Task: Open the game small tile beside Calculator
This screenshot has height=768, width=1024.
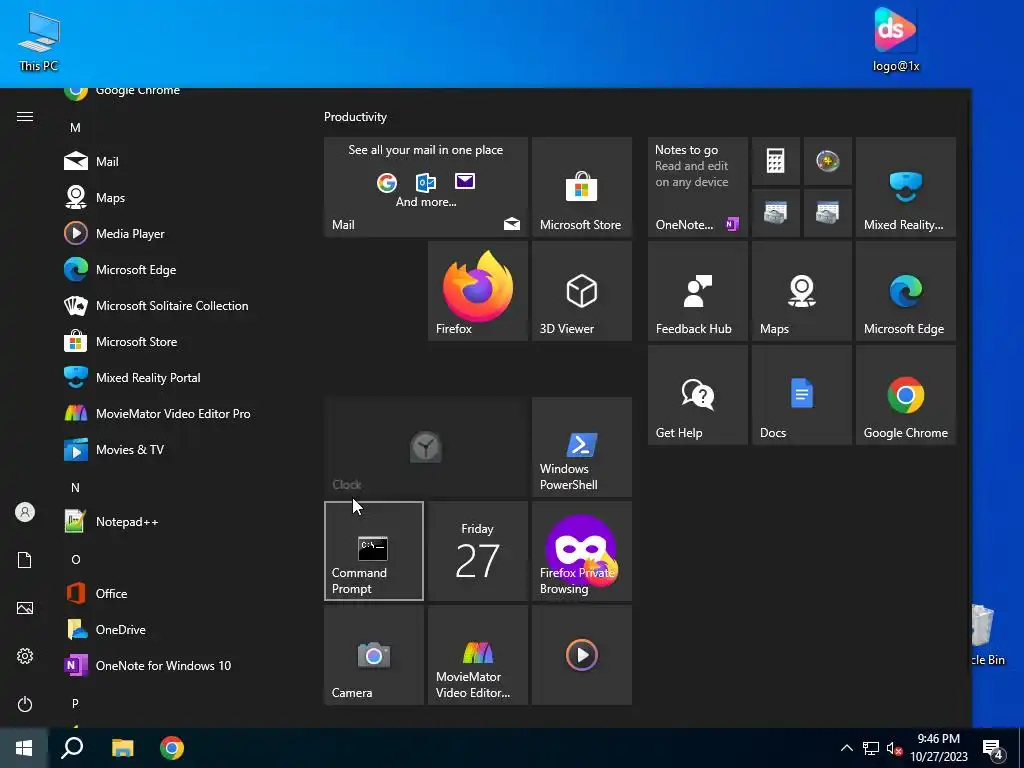Action: click(827, 161)
